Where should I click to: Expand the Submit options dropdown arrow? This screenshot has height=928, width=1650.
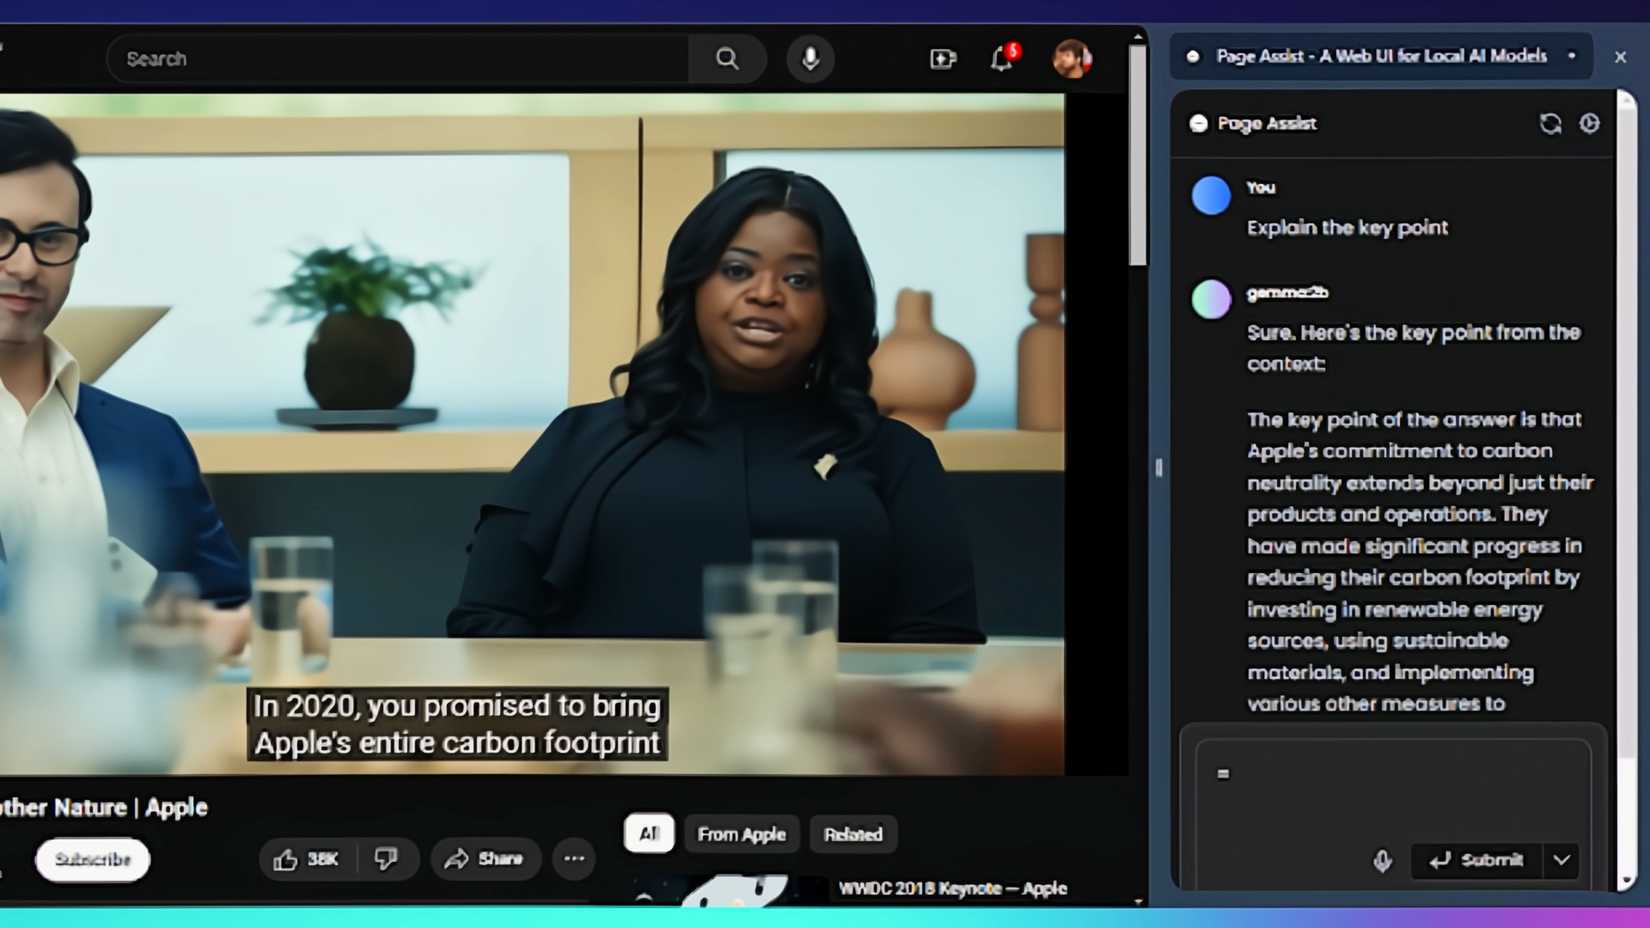point(1561,860)
